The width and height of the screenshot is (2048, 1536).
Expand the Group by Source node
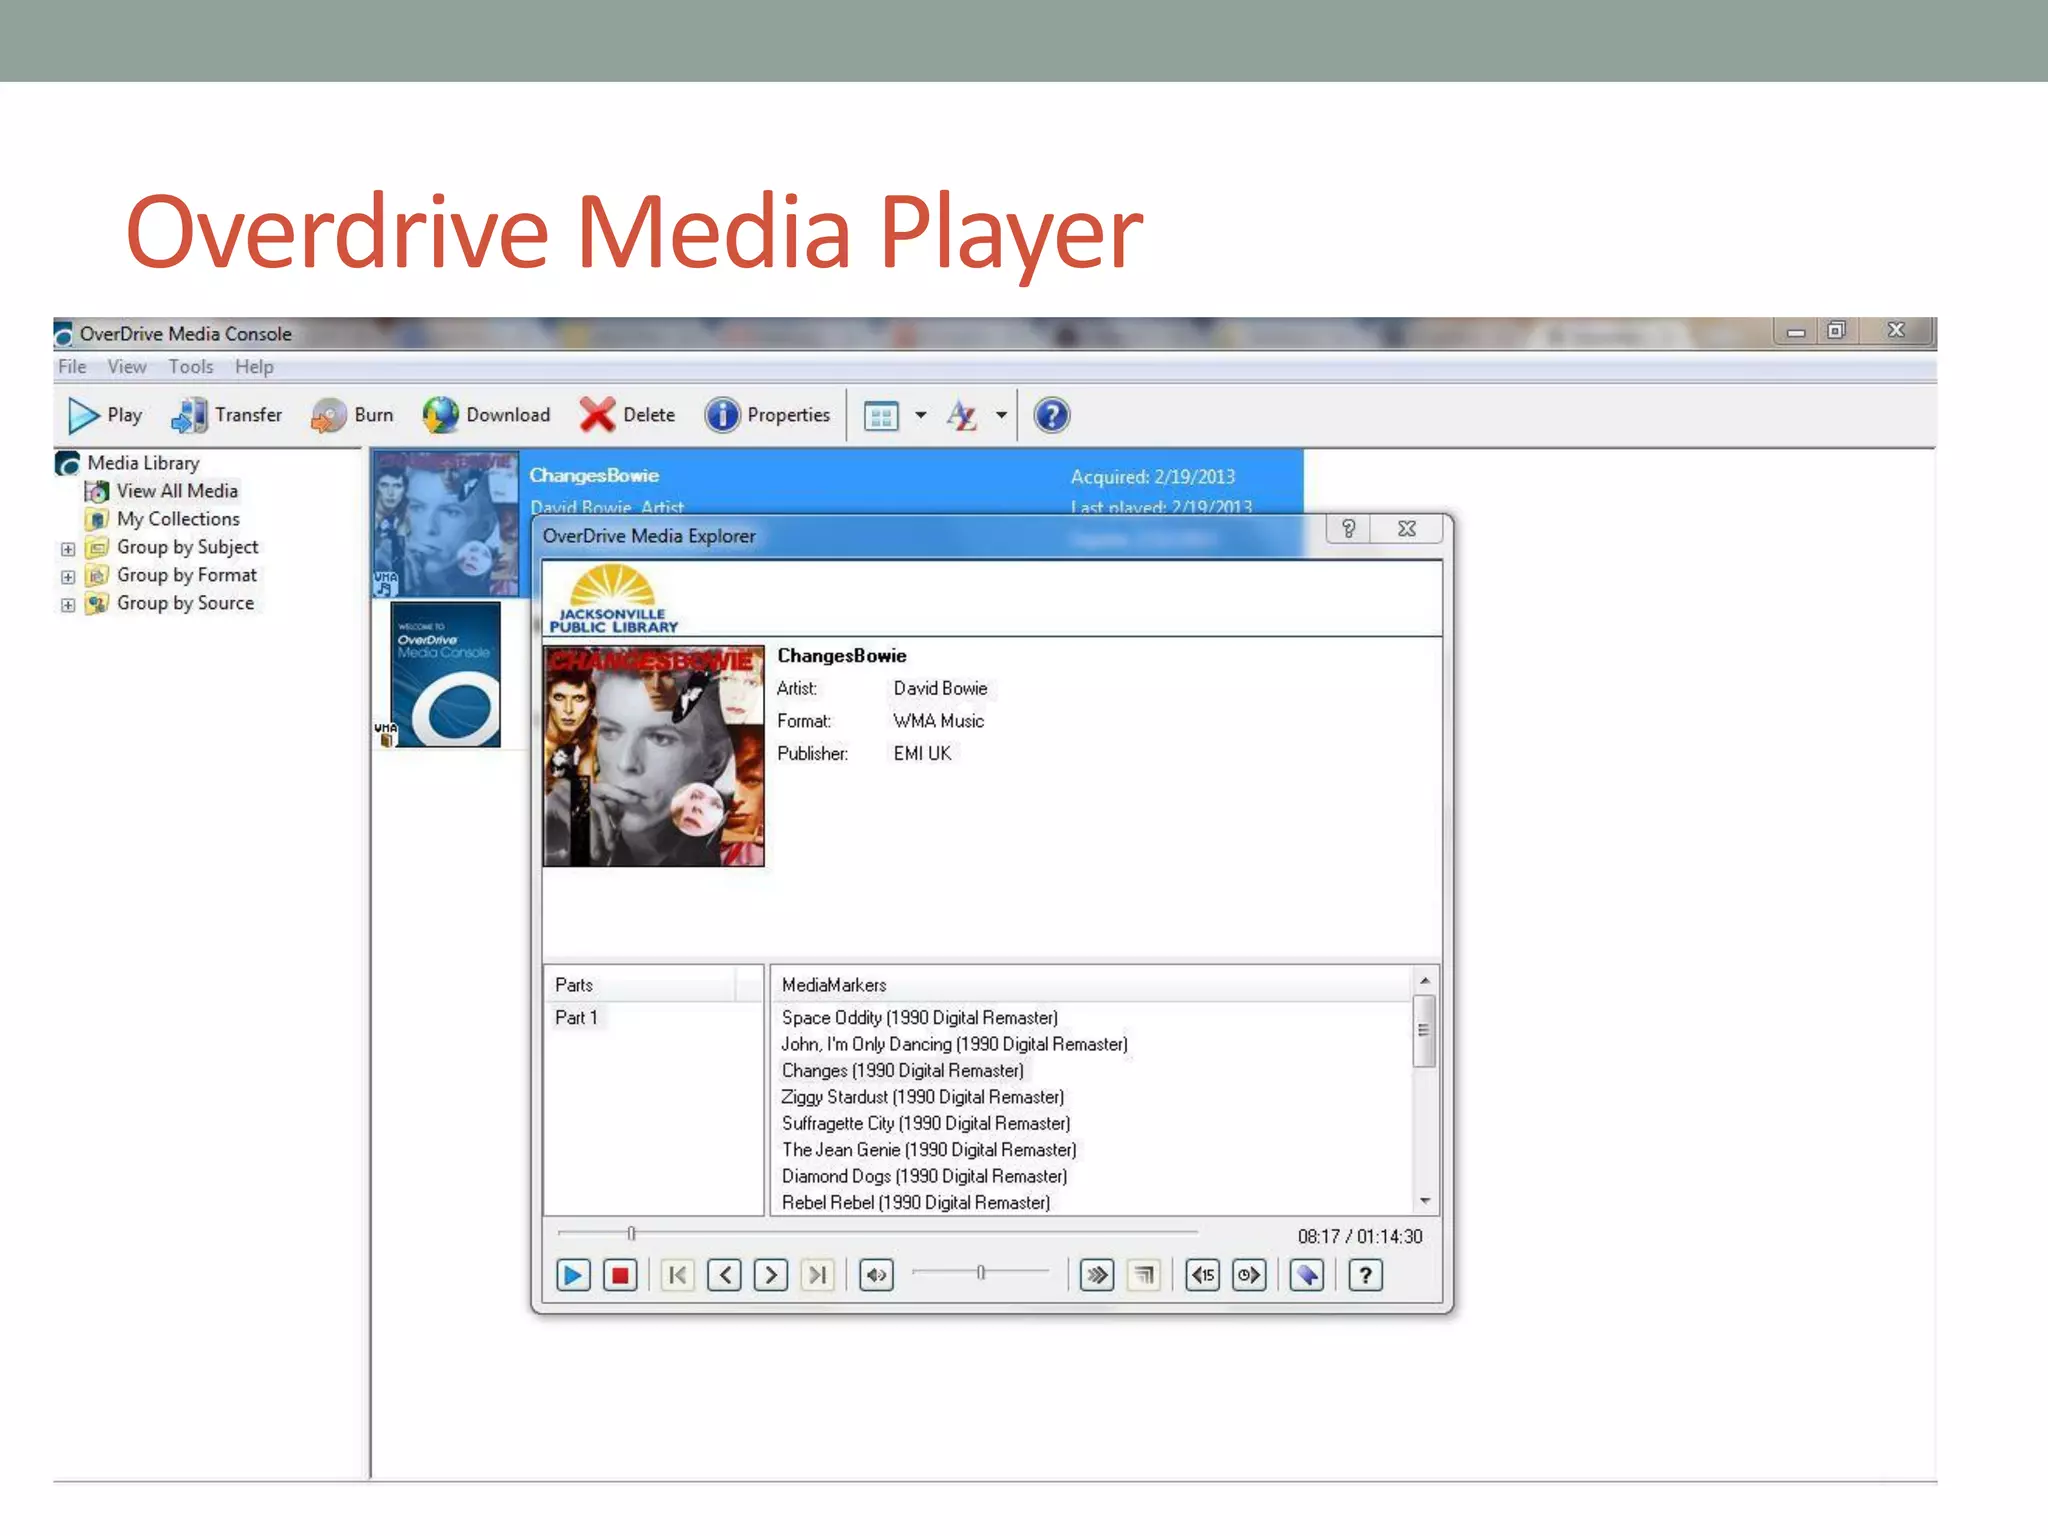pos(68,605)
